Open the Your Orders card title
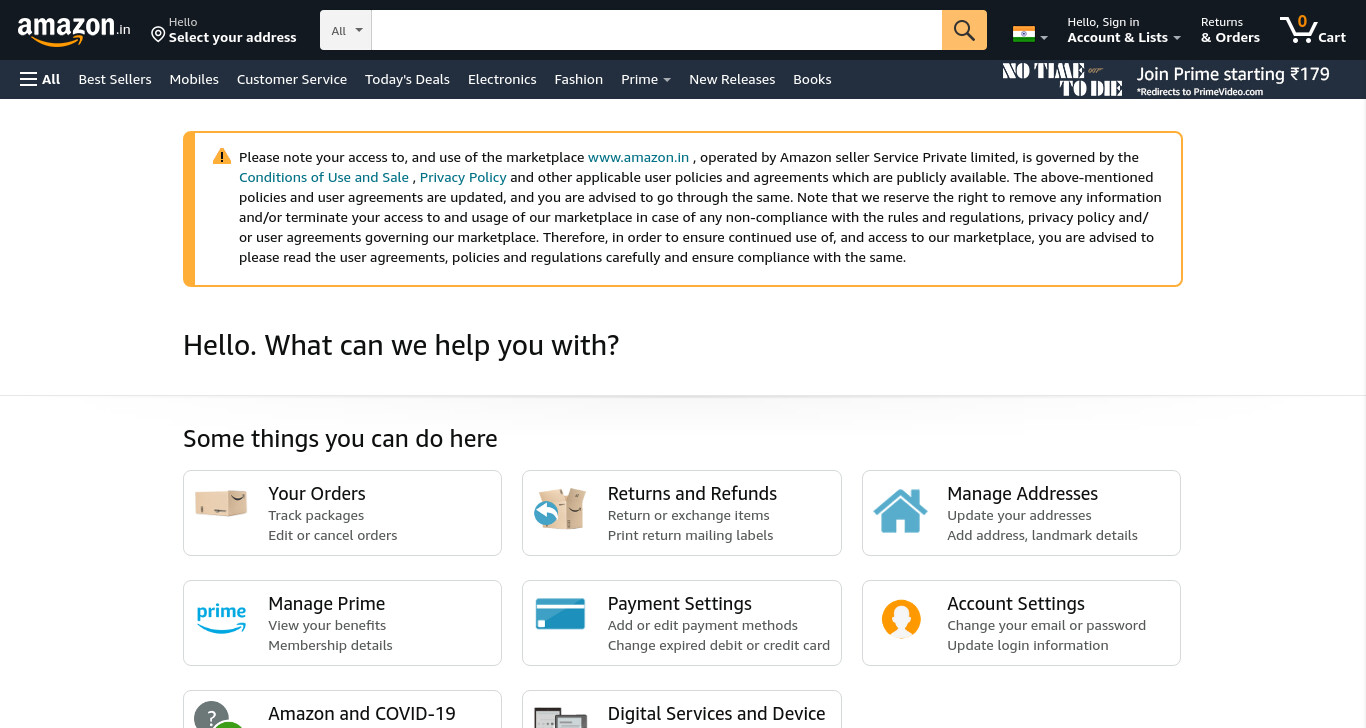The height and width of the screenshot is (728, 1366). 317,493
